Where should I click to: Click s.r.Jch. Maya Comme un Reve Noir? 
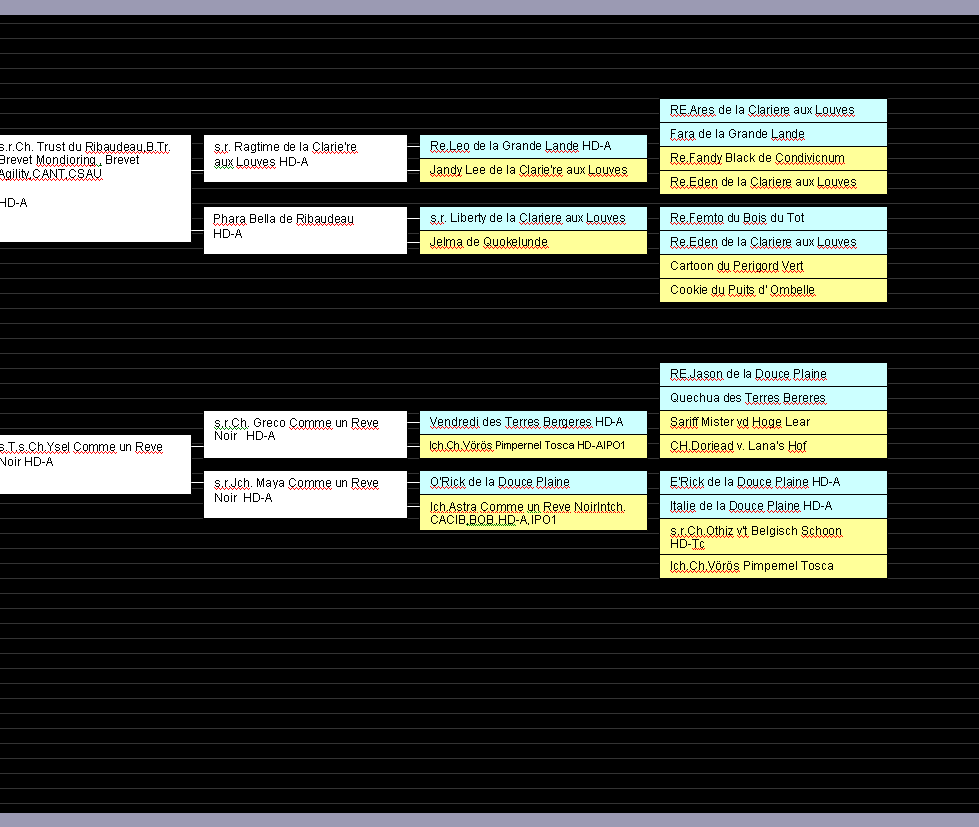click(305, 494)
